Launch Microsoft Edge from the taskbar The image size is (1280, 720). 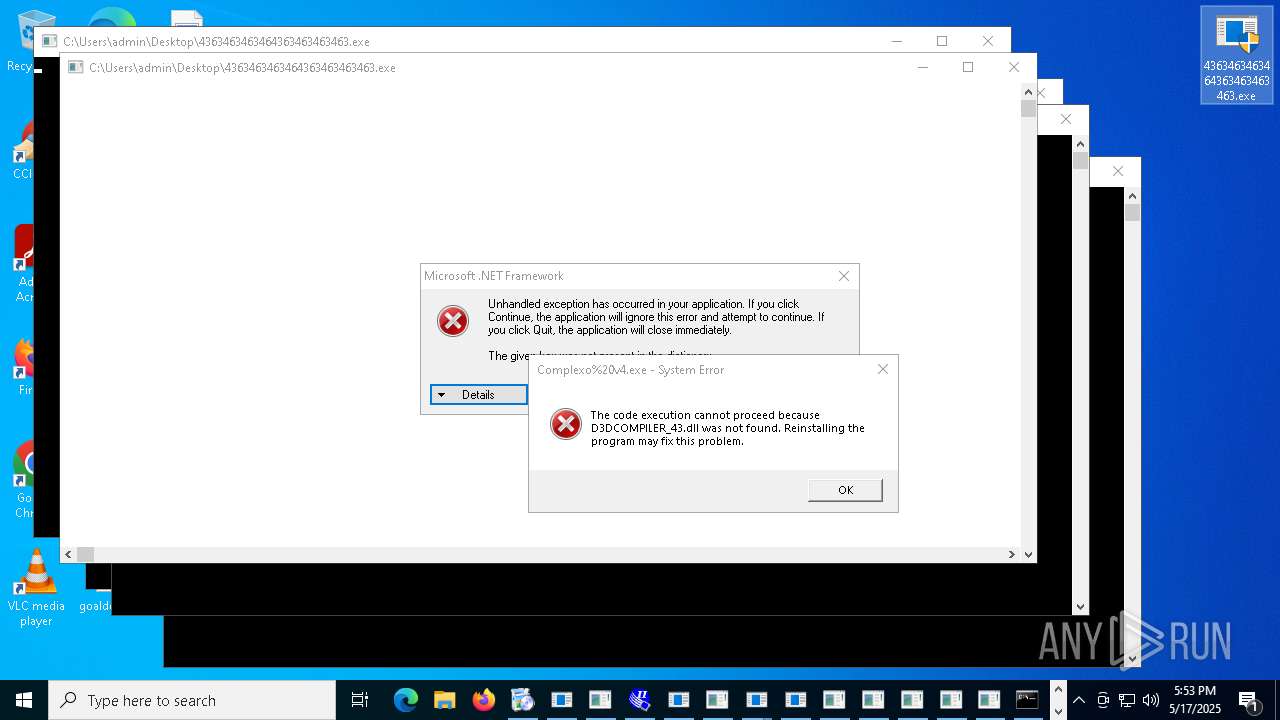(405, 700)
